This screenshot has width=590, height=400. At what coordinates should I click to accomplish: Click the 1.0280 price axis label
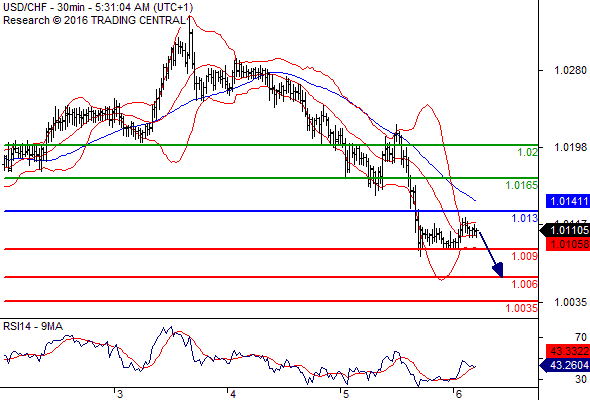pyautogui.click(x=570, y=70)
